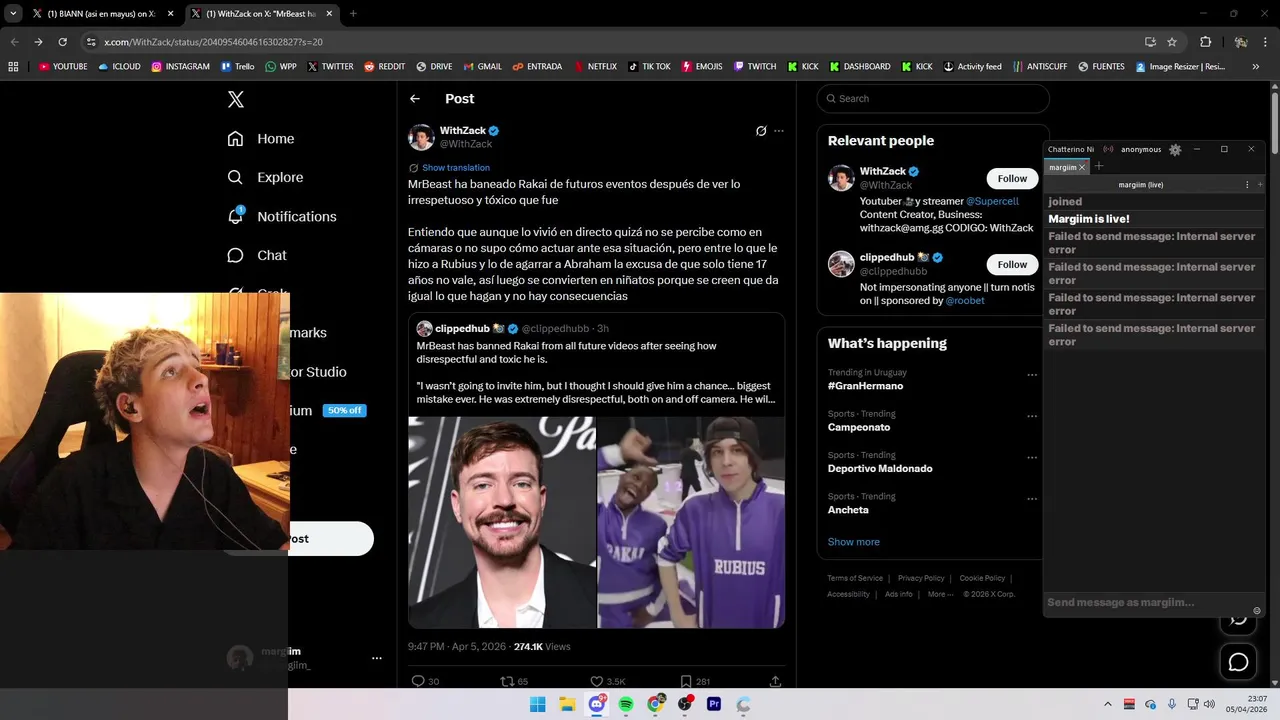Open WithZack profile avatar on post
1280x720 pixels.
(x=421, y=137)
